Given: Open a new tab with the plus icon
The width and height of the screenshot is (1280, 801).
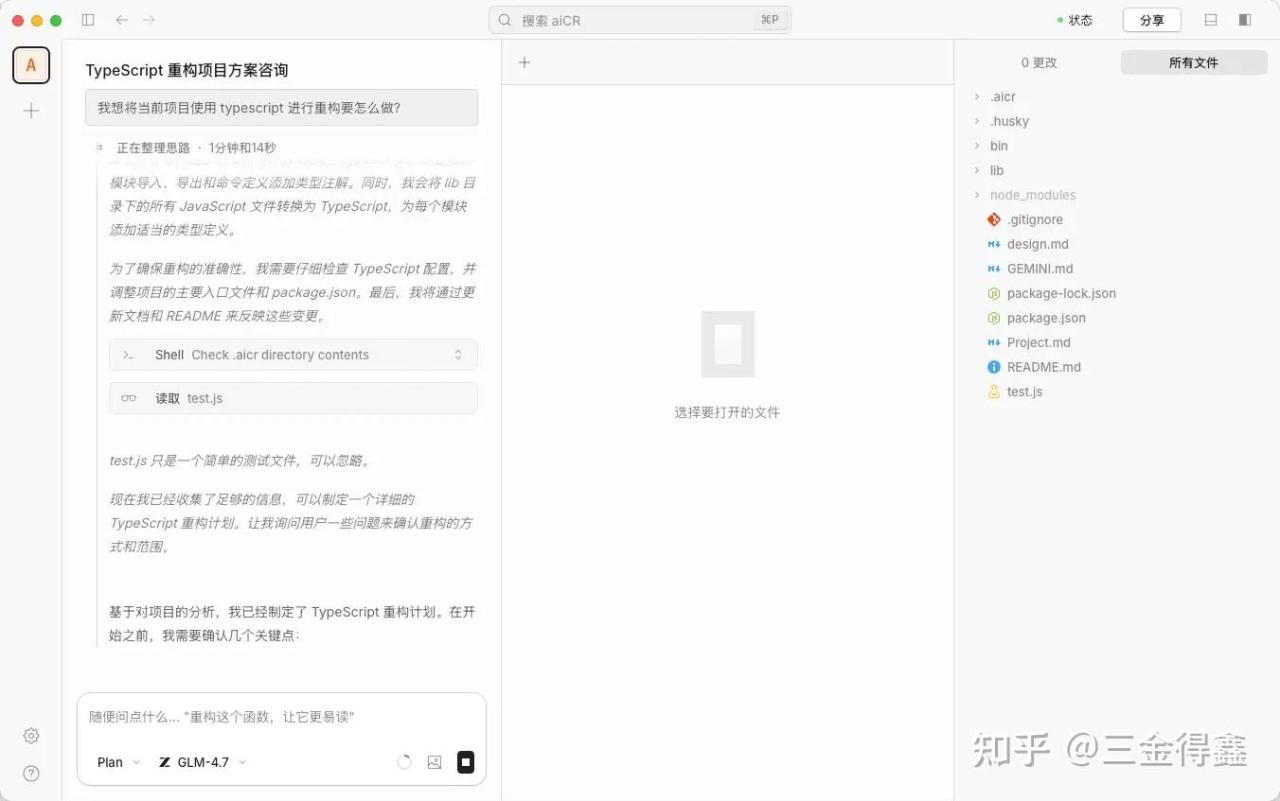Looking at the screenshot, I should point(524,62).
